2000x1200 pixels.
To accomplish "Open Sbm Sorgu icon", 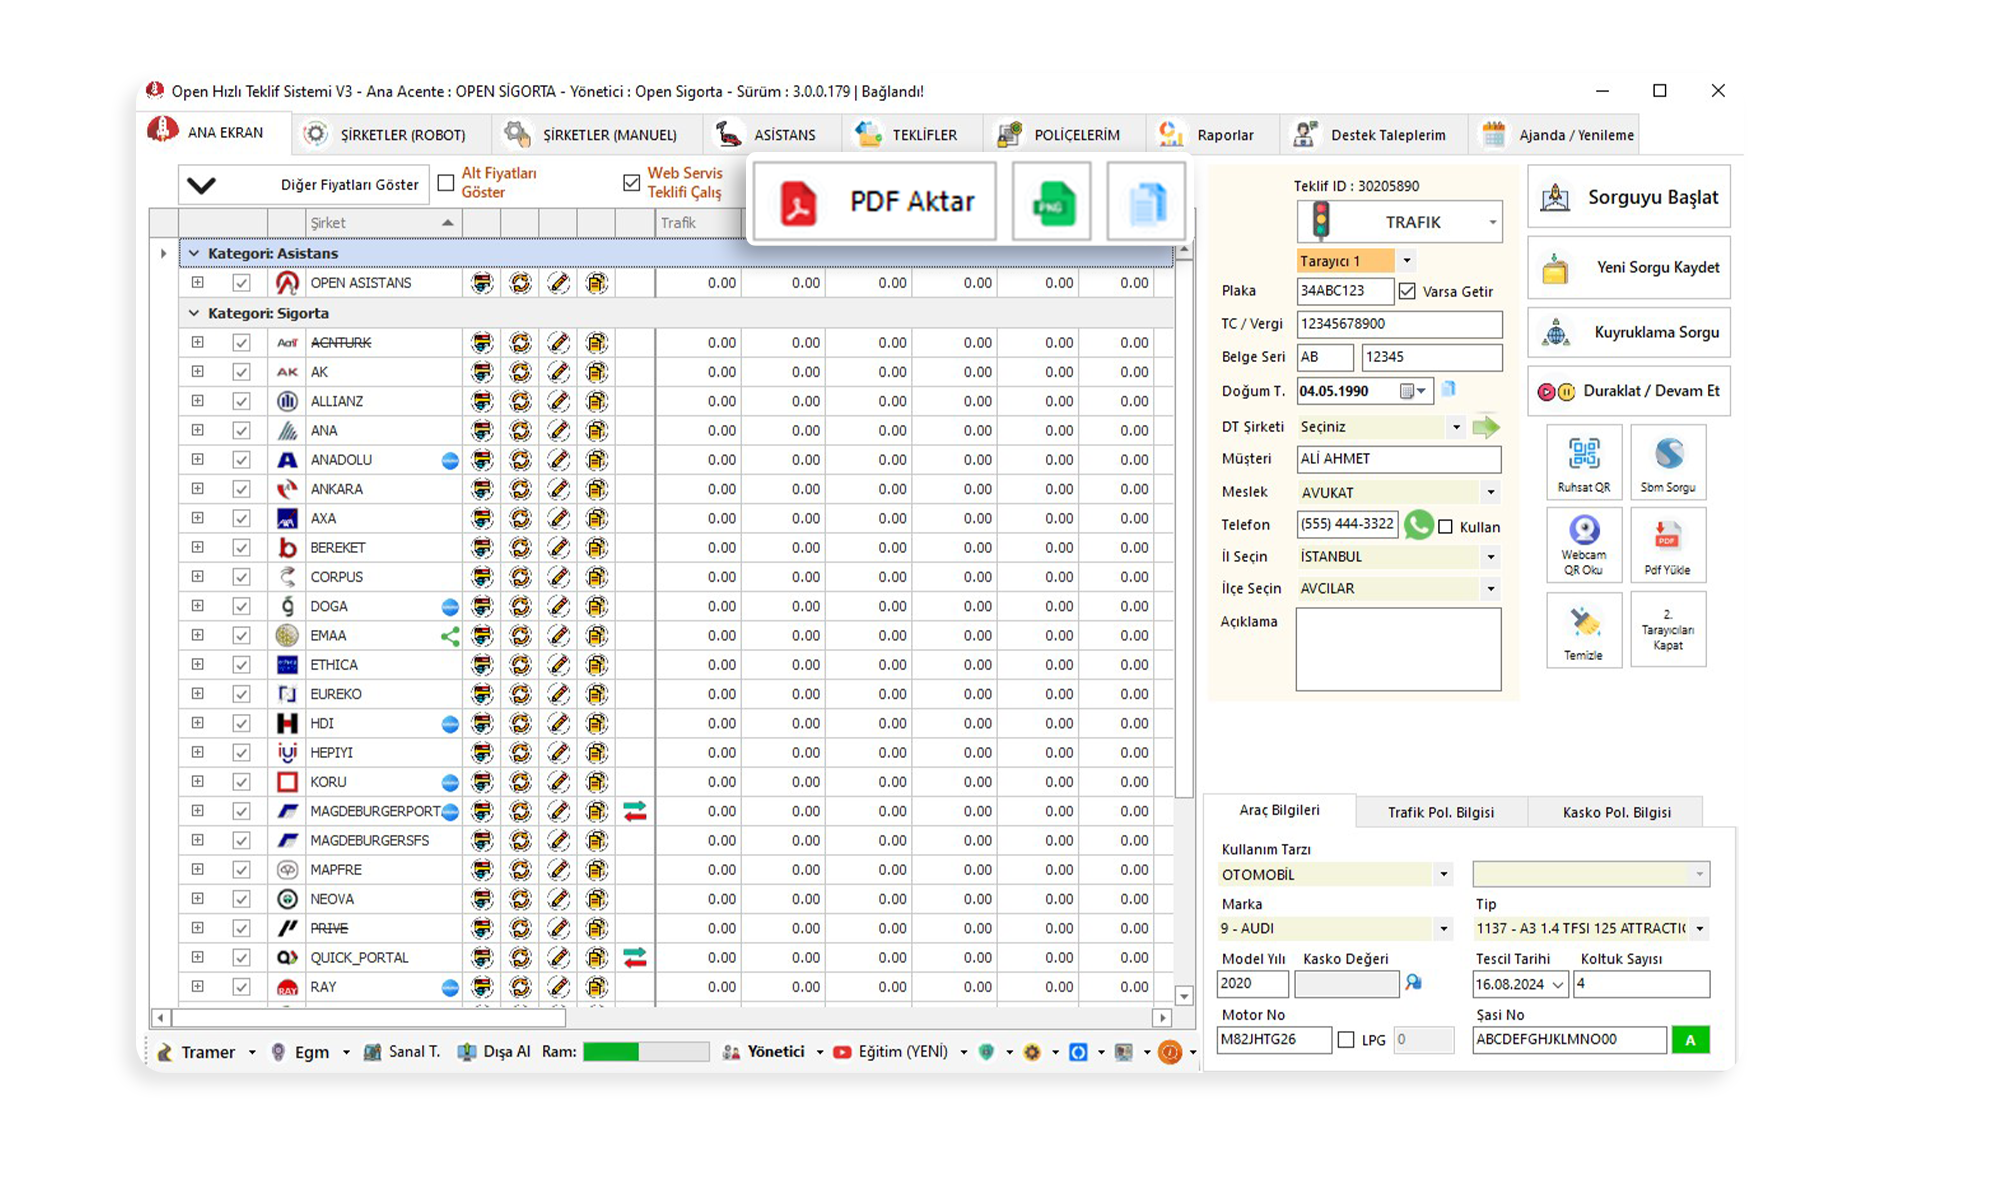I will 1668,463.
